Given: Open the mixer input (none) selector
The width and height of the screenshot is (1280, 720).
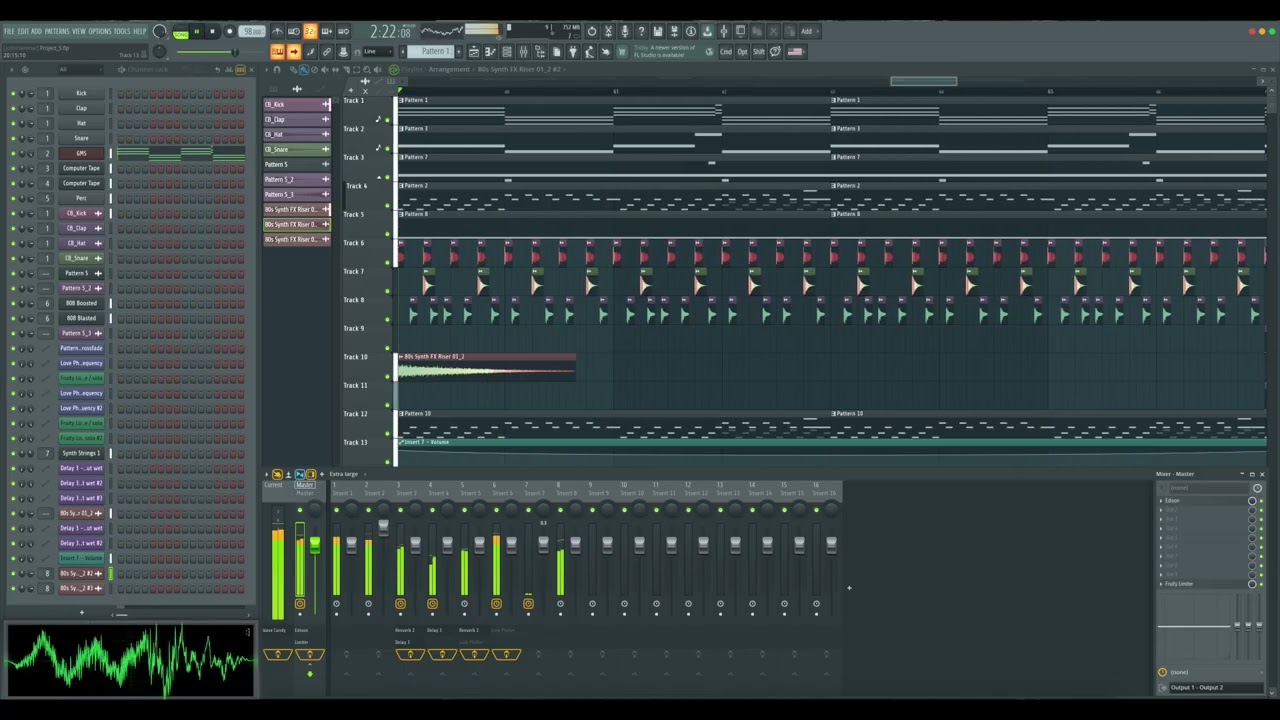Looking at the screenshot, I should point(1208,488).
